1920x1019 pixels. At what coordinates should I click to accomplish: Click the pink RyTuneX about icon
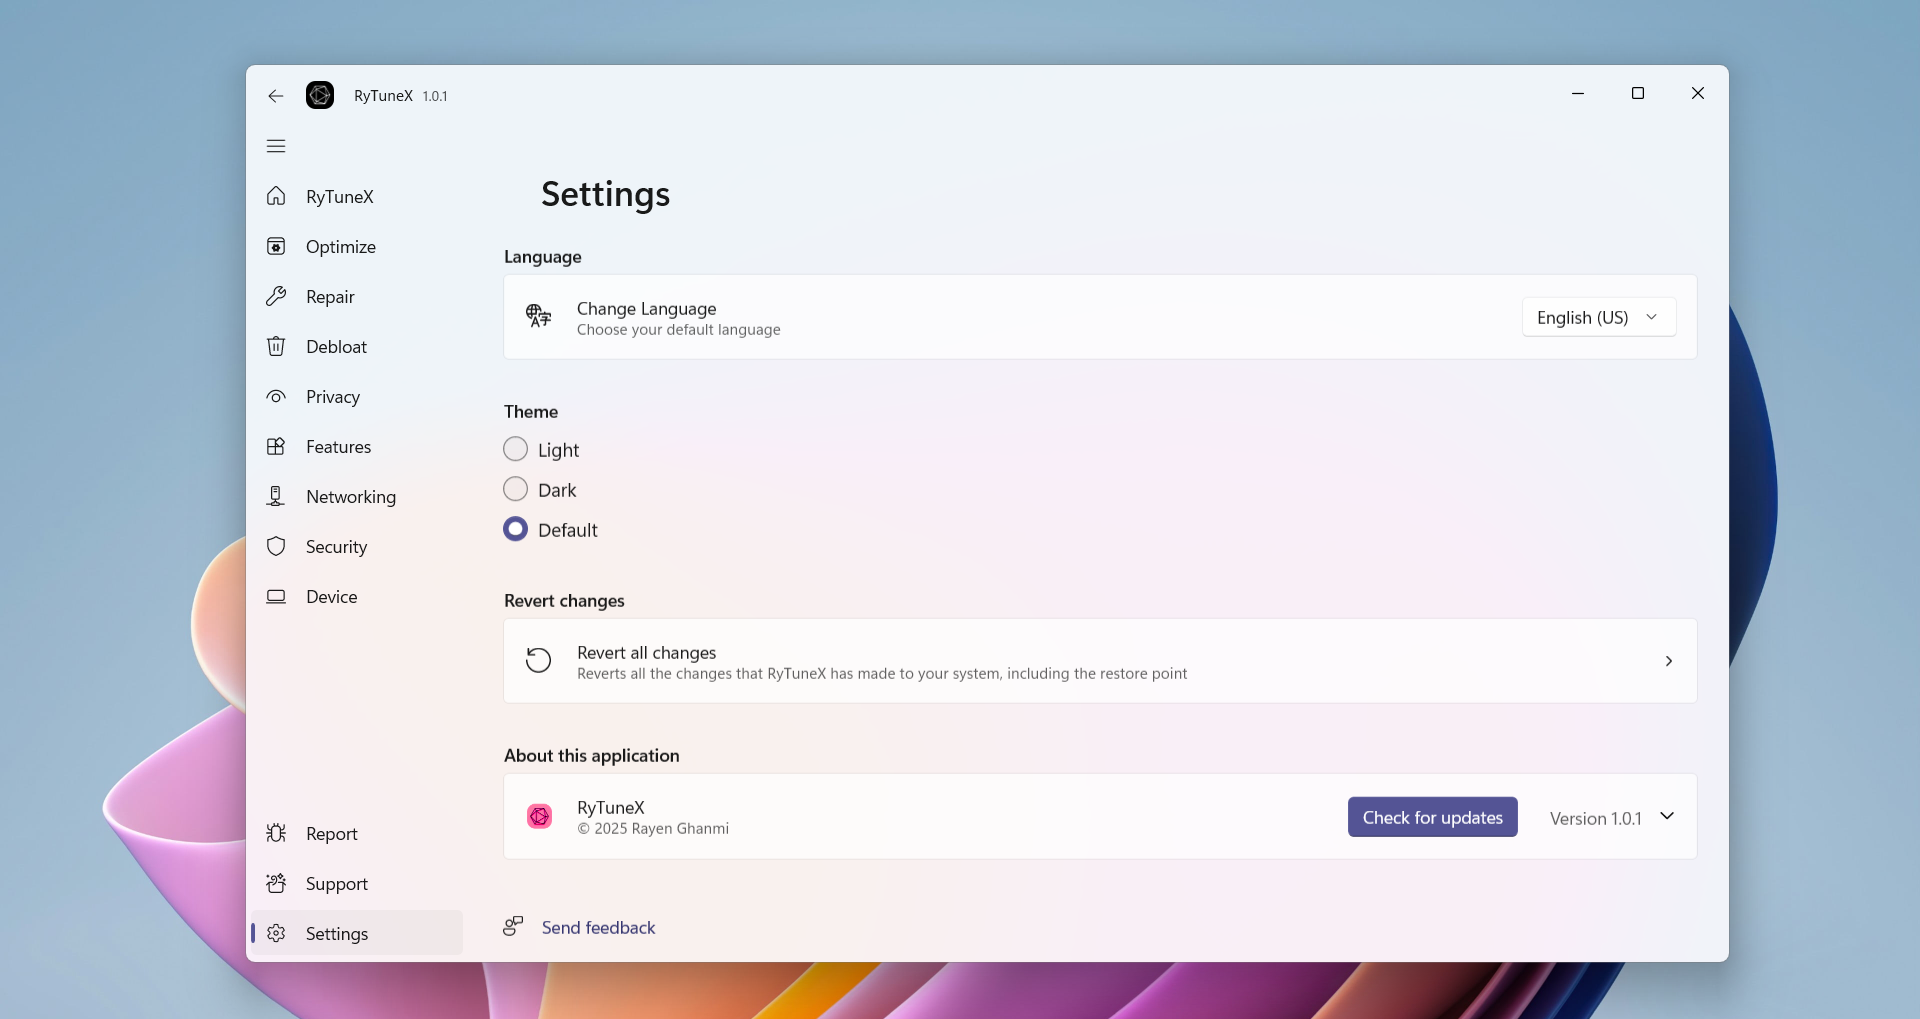pos(539,817)
